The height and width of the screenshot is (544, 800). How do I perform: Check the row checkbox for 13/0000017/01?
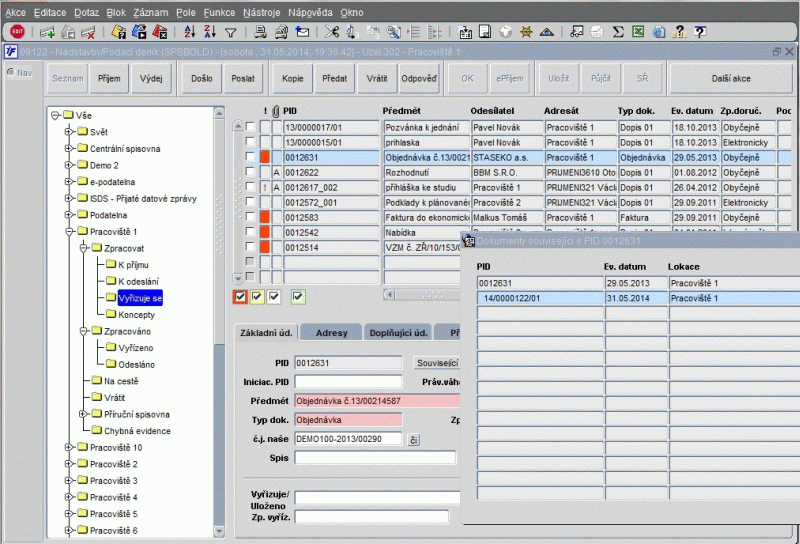[x=251, y=127]
